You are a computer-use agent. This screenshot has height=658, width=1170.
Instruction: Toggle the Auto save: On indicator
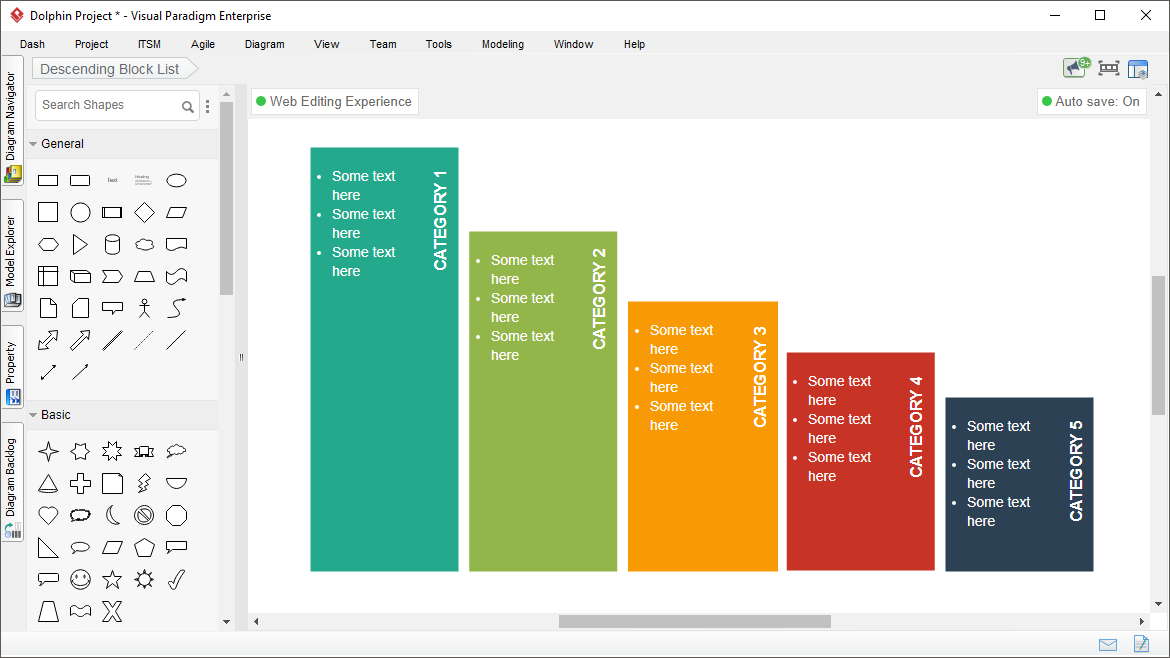coord(1091,101)
